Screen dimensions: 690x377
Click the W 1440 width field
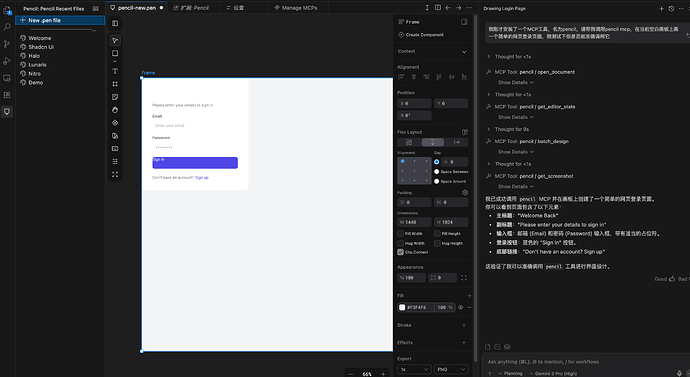pos(415,222)
